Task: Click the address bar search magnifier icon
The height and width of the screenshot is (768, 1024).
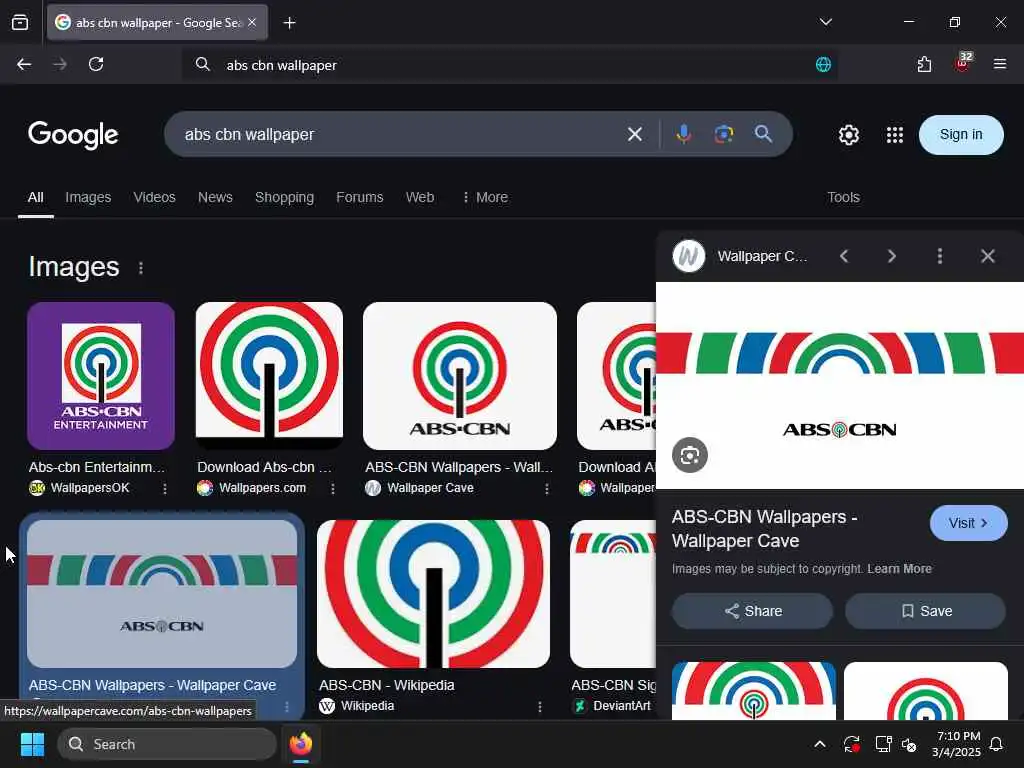Action: click(202, 64)
